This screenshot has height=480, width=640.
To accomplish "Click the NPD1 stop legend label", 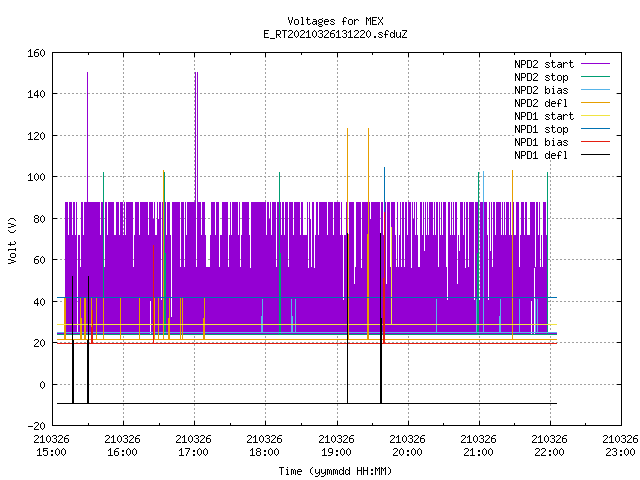I will (541, 129).
